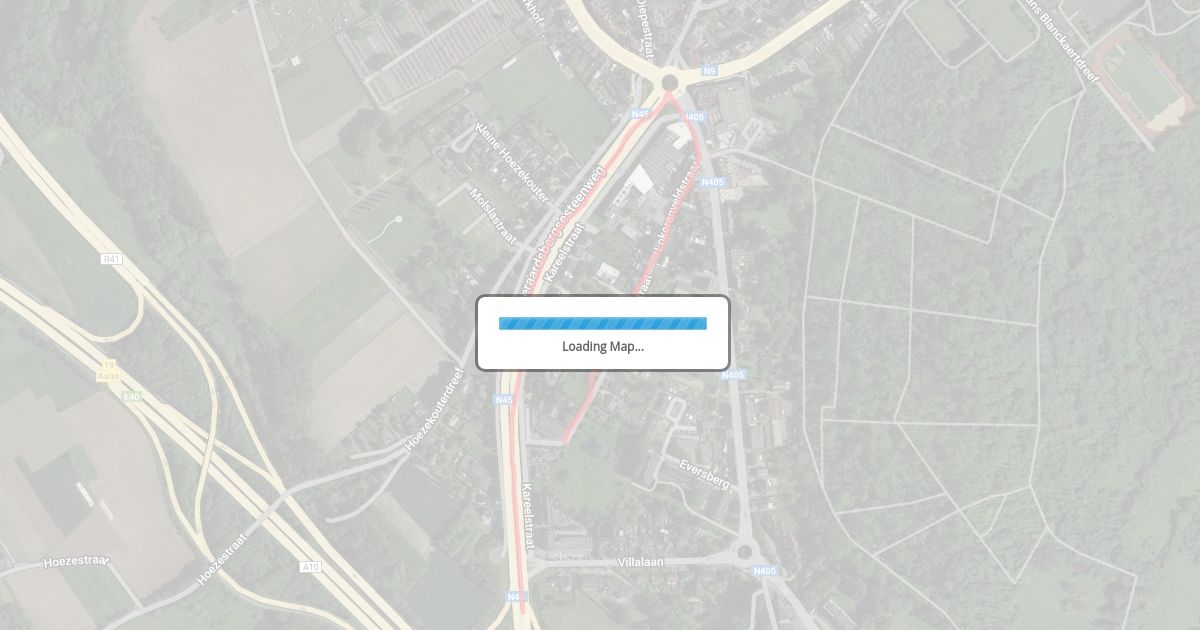1200x630 pixels.
Task: Select the Geraardsbergsesteenweg road label
Action: tap(559, 232)
